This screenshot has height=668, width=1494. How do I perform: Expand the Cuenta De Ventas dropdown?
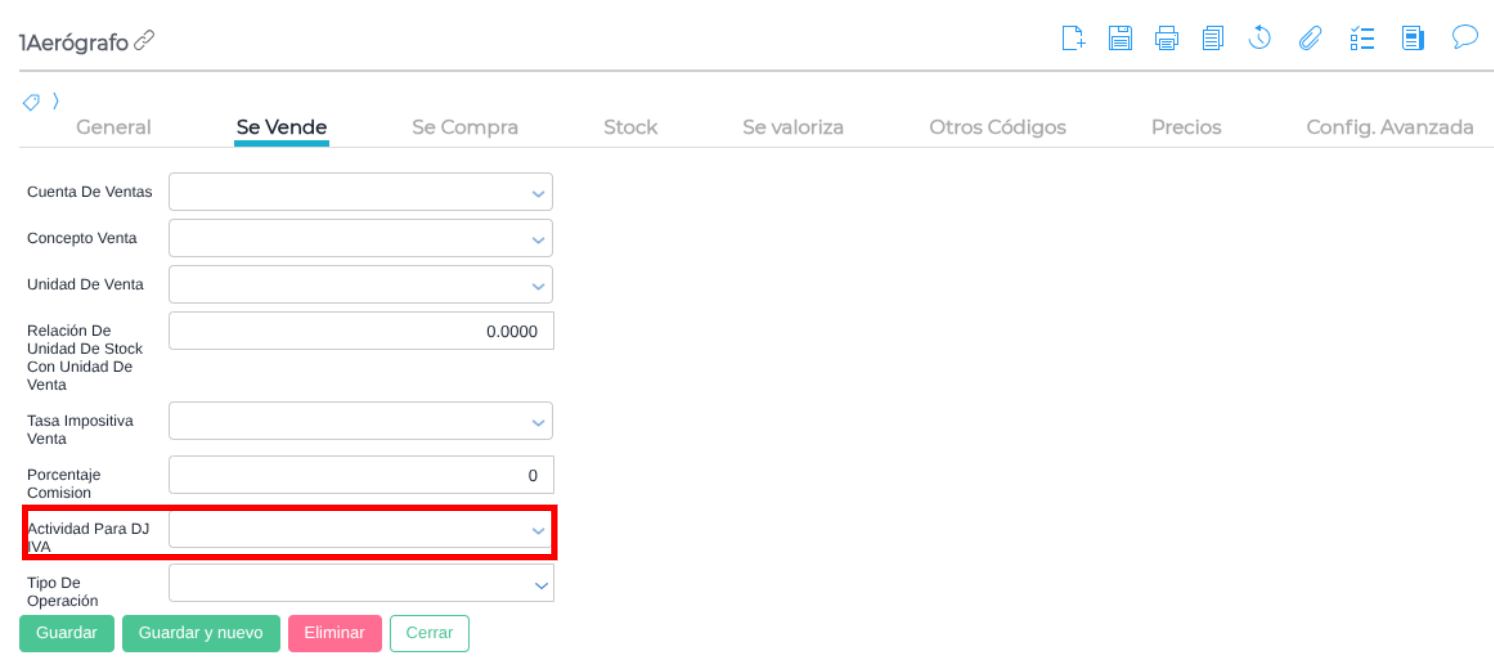pyautogui.click(x=360, y=192)
